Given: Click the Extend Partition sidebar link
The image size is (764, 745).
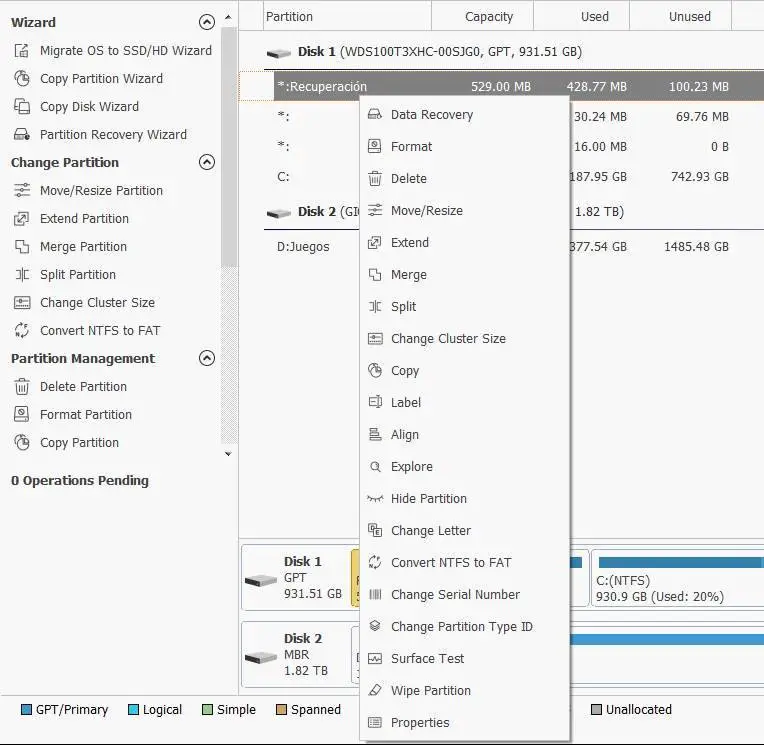Looking at the screenshot, I should coord(84,218).
